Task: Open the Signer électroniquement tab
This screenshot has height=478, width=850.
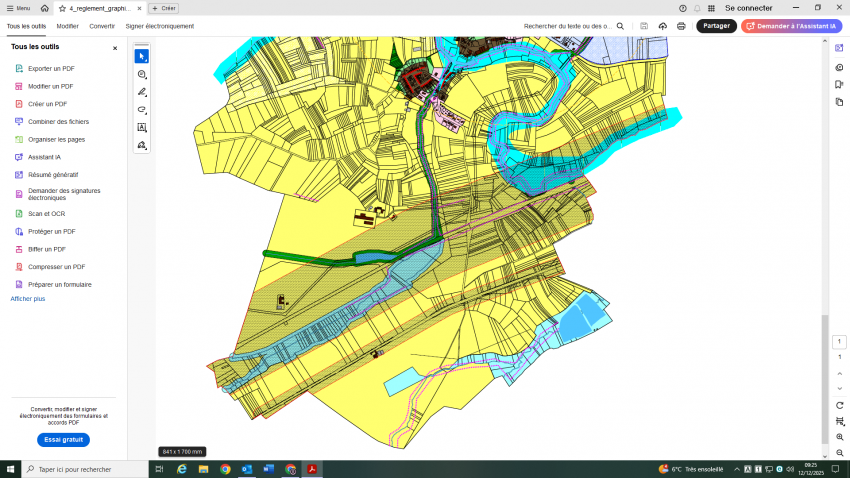Action: pyautogui.click(x=159, y=26)
